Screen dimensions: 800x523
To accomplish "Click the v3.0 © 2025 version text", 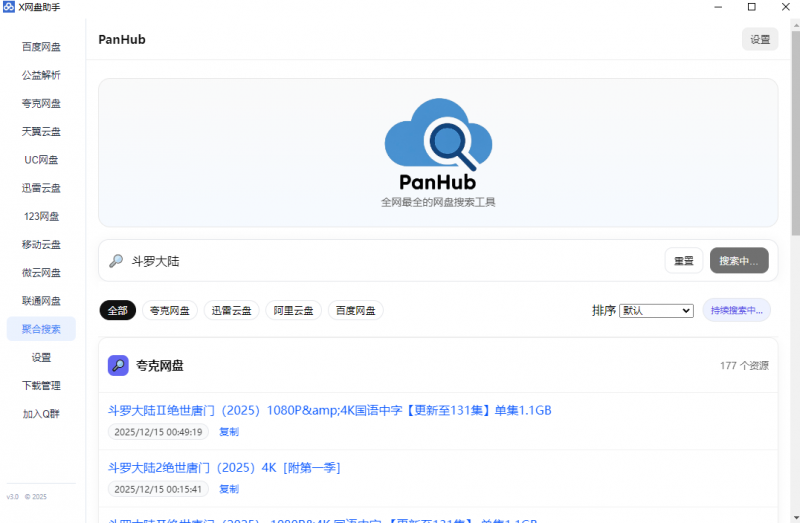I will click(x=27, y=496).
